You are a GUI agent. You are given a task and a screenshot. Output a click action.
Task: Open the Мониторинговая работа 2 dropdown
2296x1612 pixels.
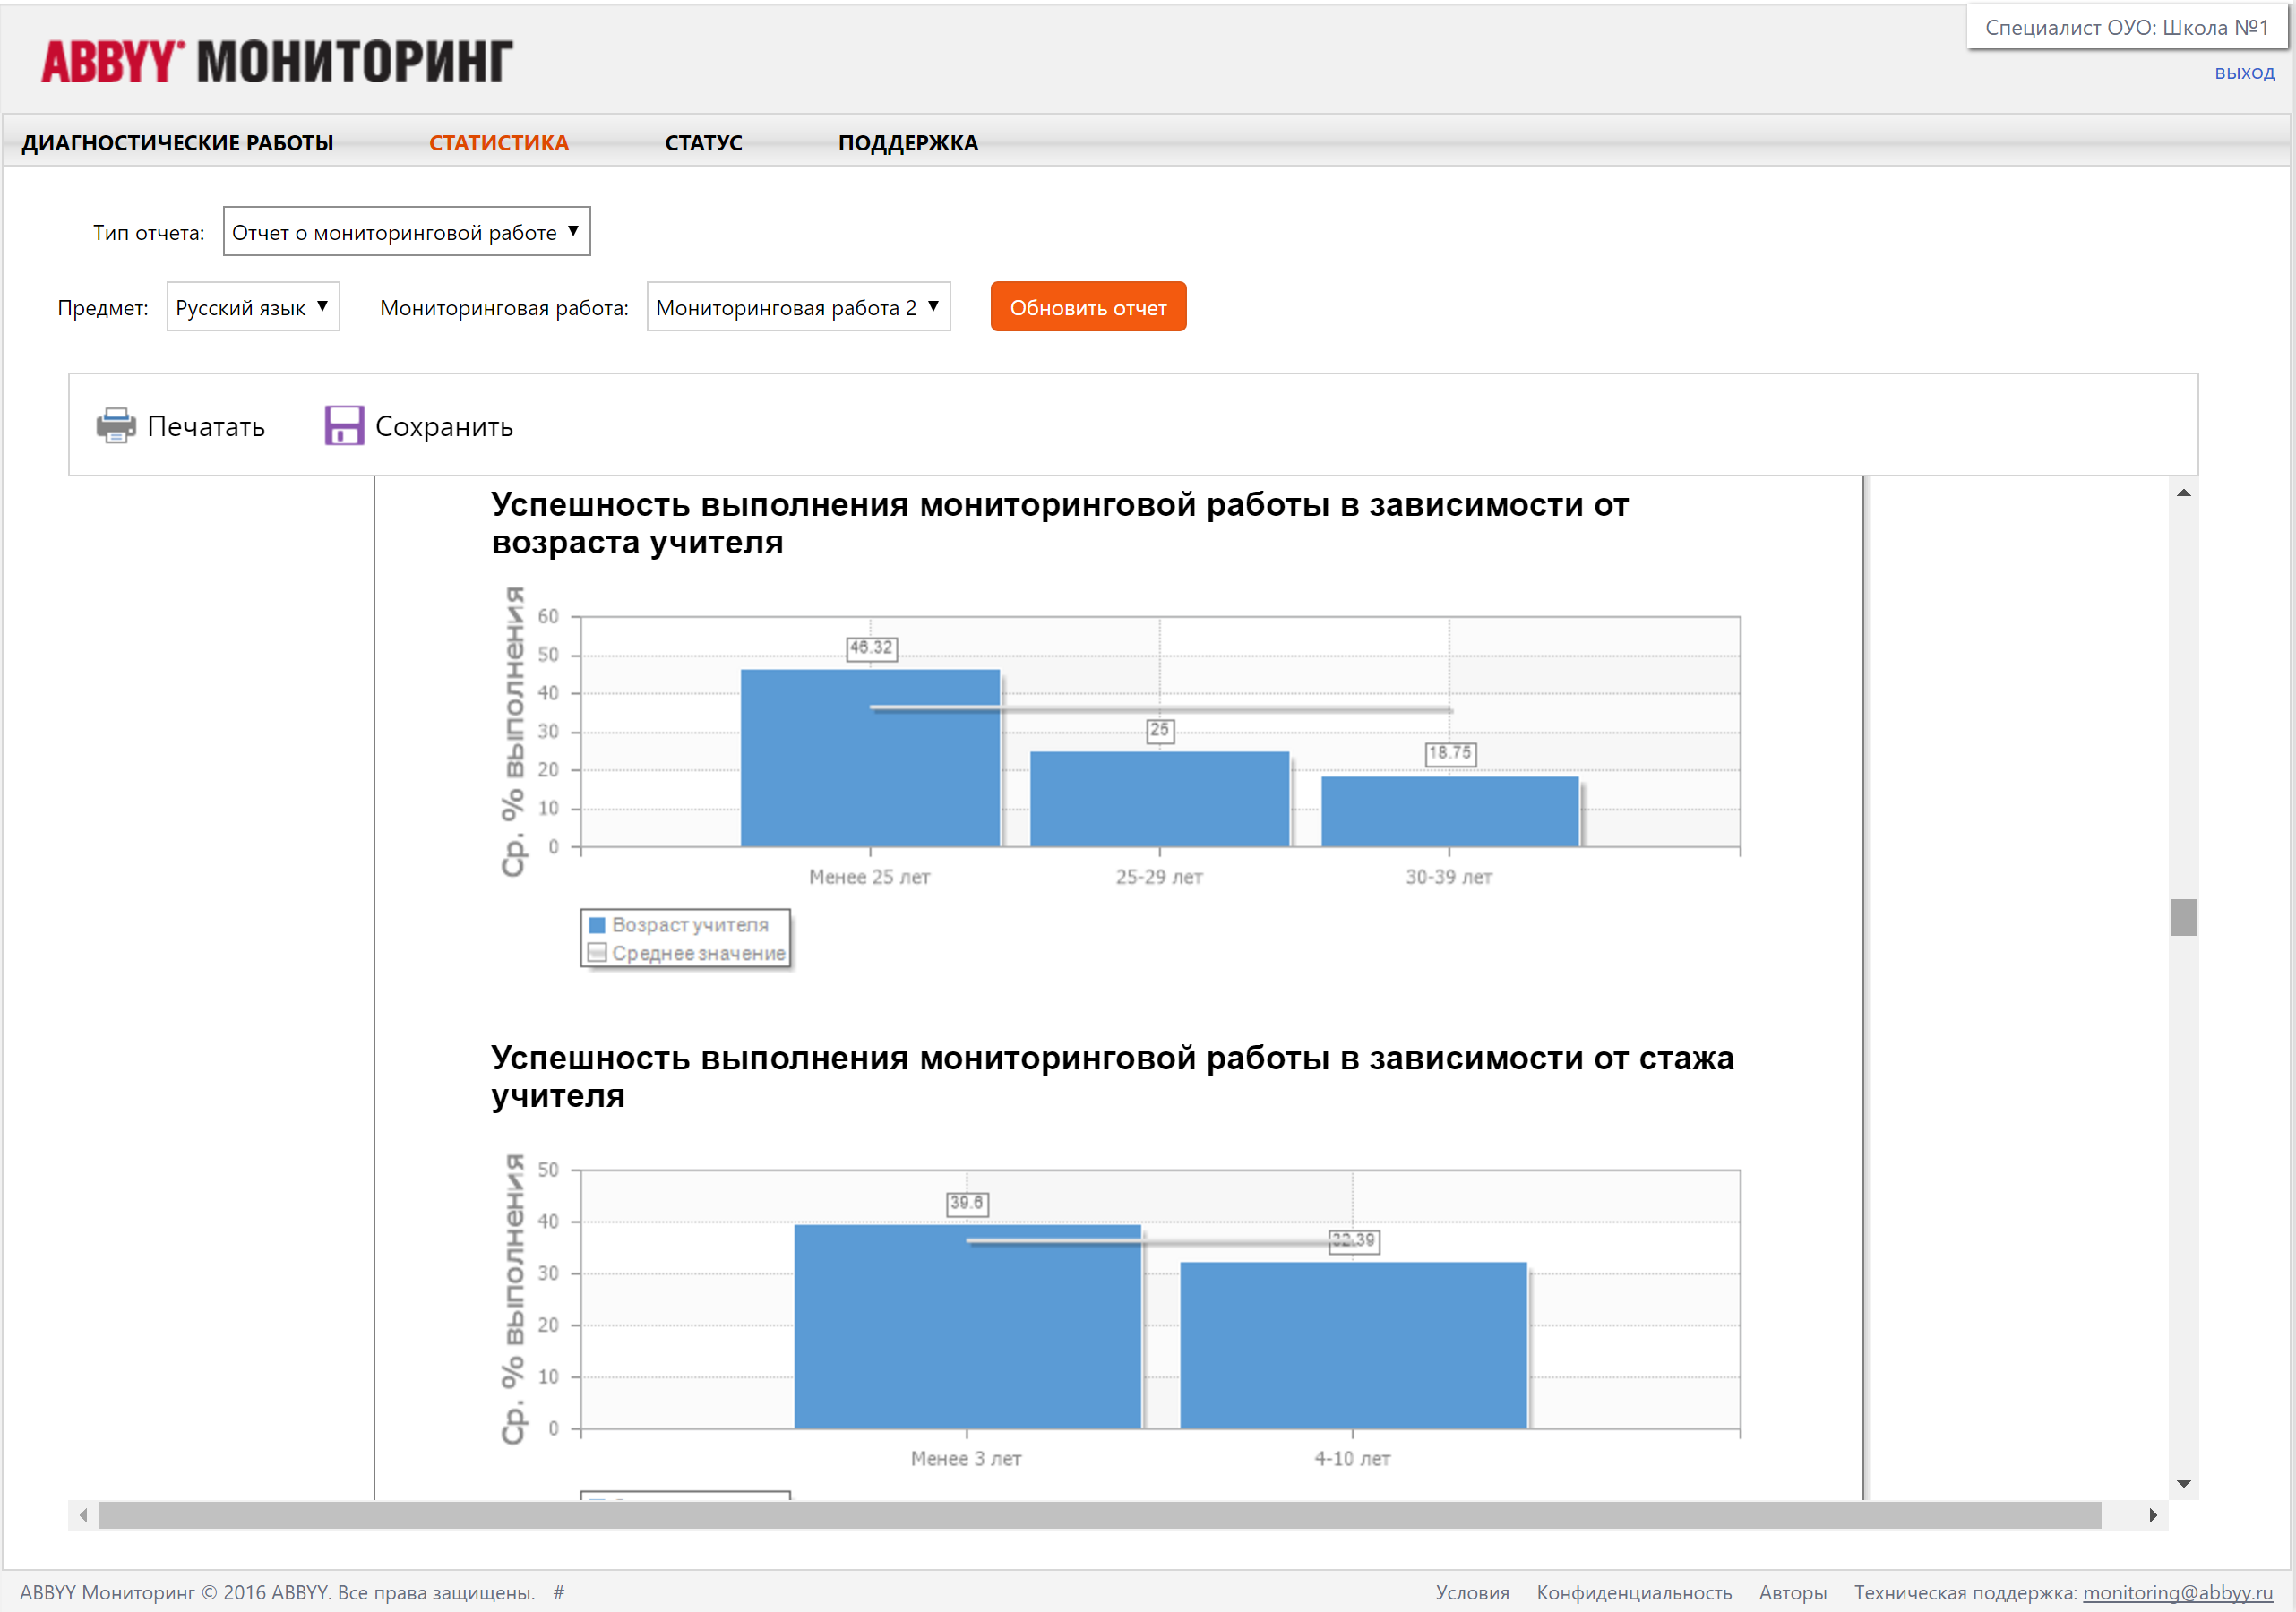797,307
